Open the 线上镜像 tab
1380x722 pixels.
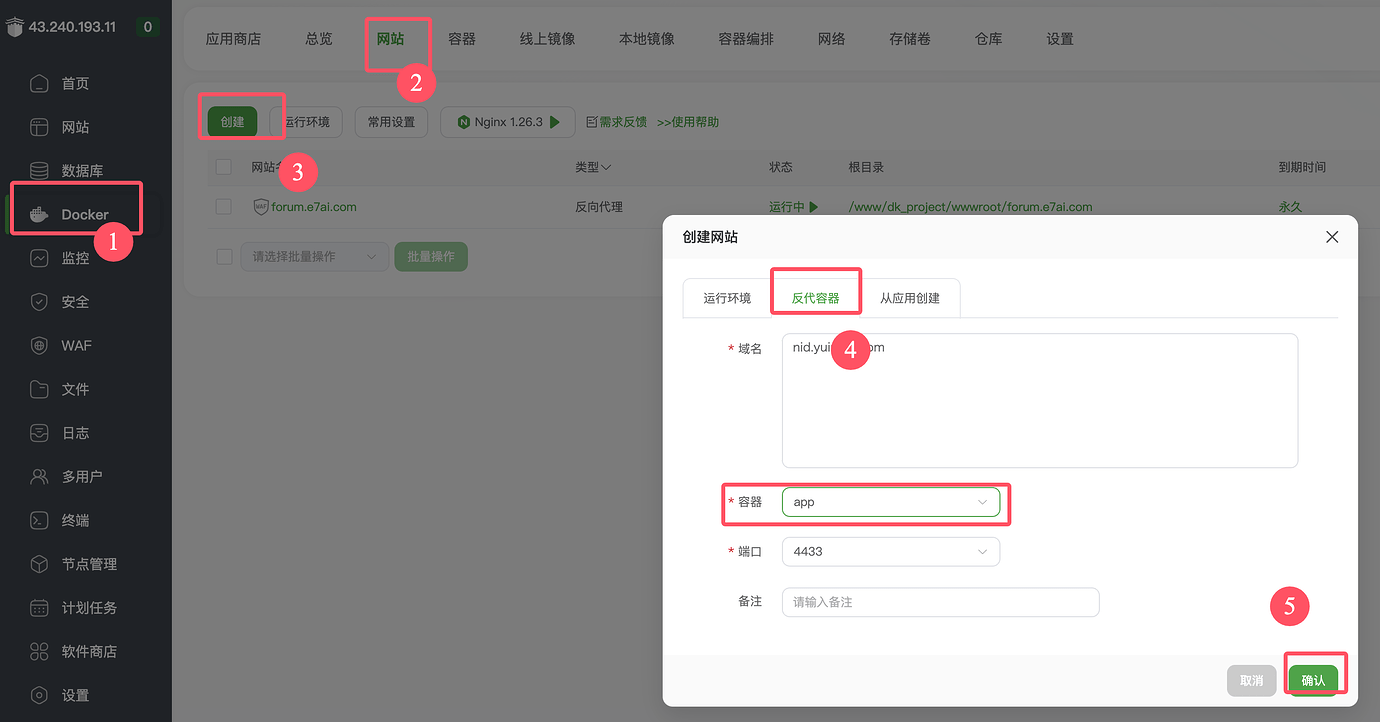click(x=547, y=39)
